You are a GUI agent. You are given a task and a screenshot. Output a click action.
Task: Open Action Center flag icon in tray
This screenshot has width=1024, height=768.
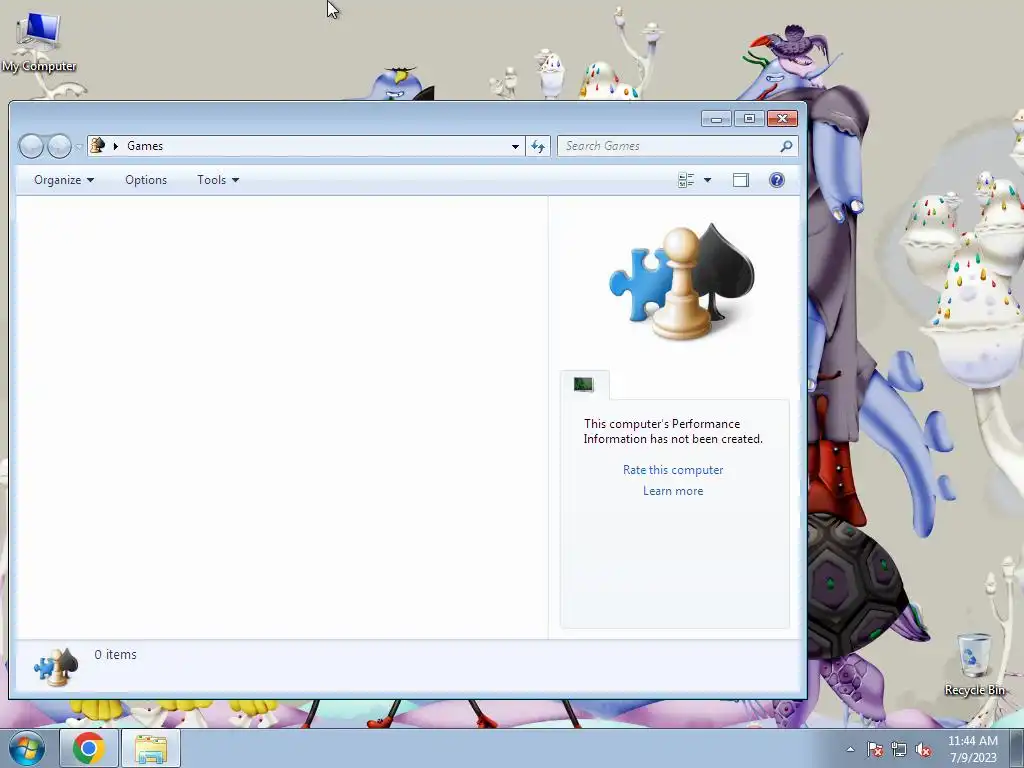(874, 749)
